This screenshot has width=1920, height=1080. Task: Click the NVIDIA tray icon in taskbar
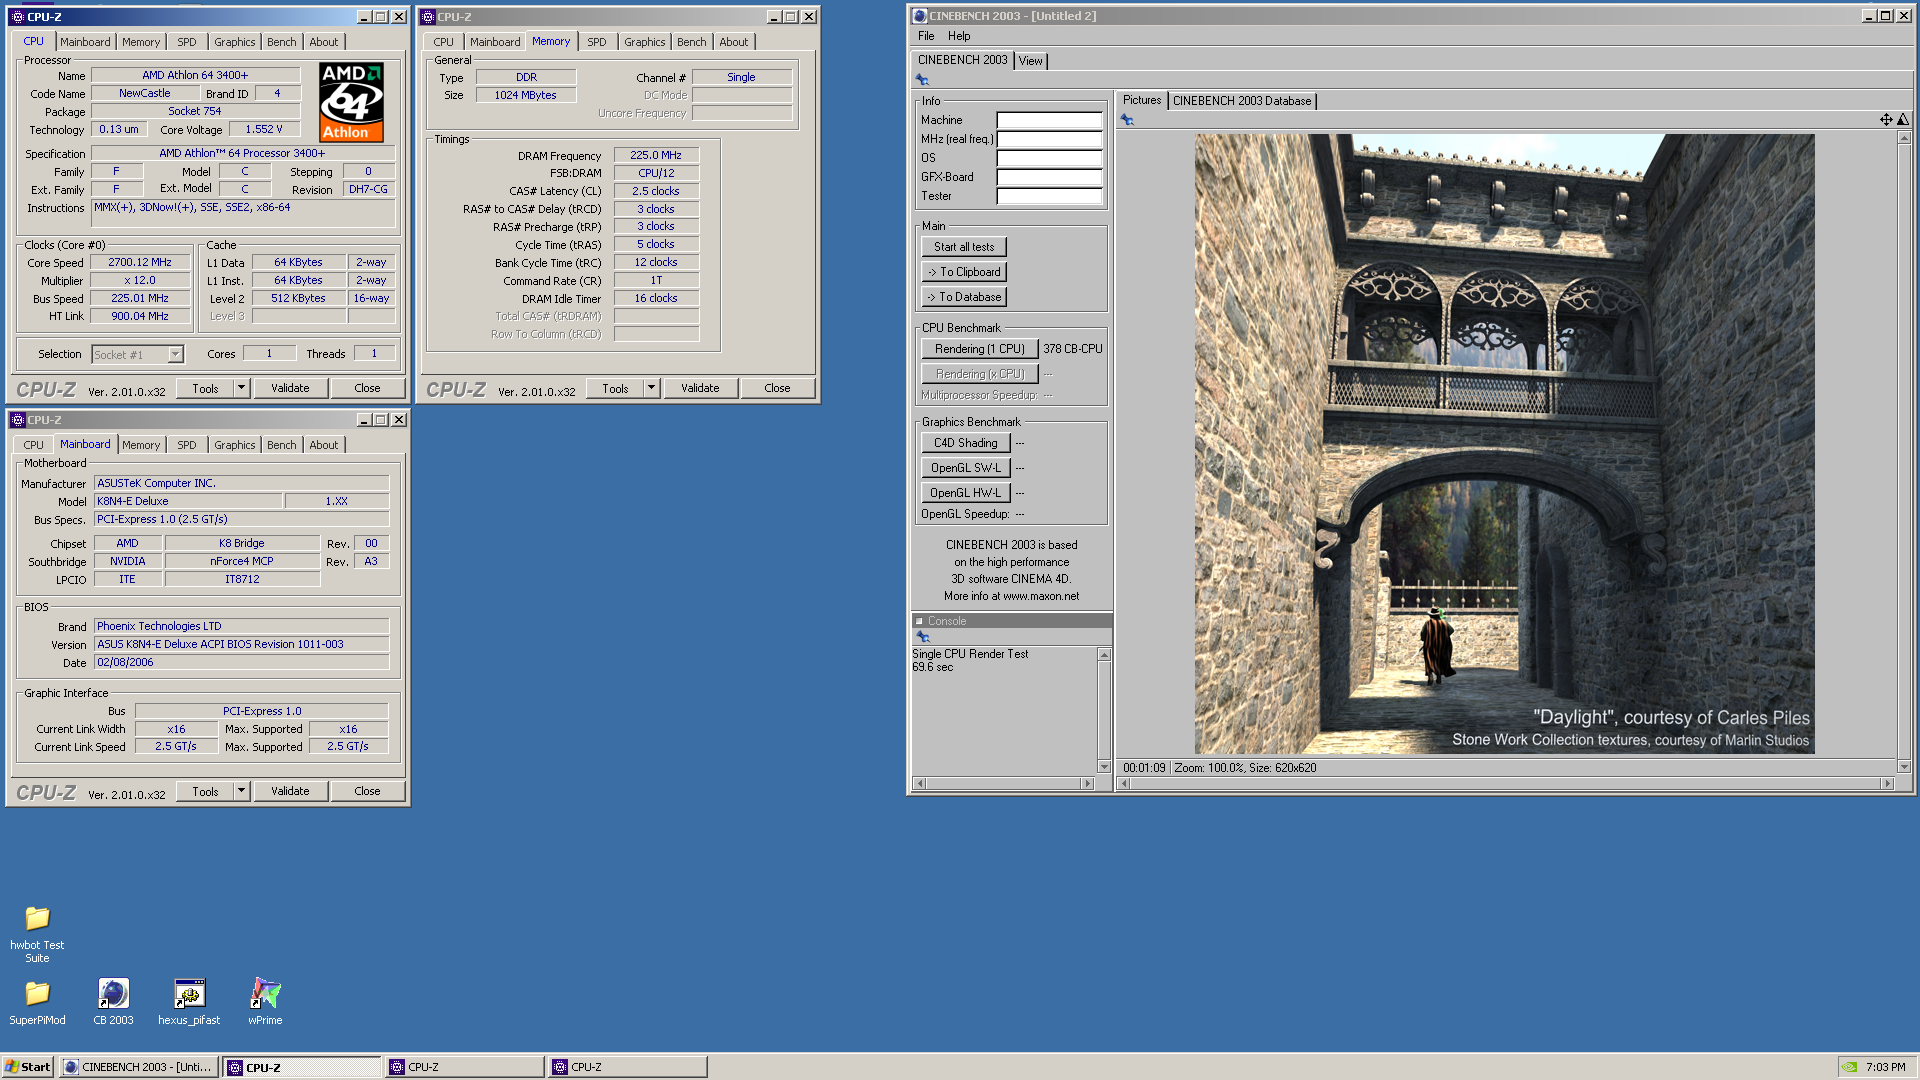point(1851,1067)
